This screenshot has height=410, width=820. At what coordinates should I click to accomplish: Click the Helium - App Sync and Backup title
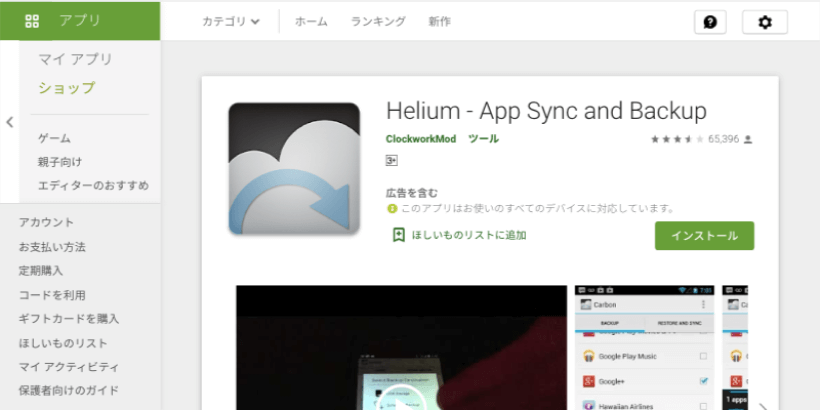[546, 111]
